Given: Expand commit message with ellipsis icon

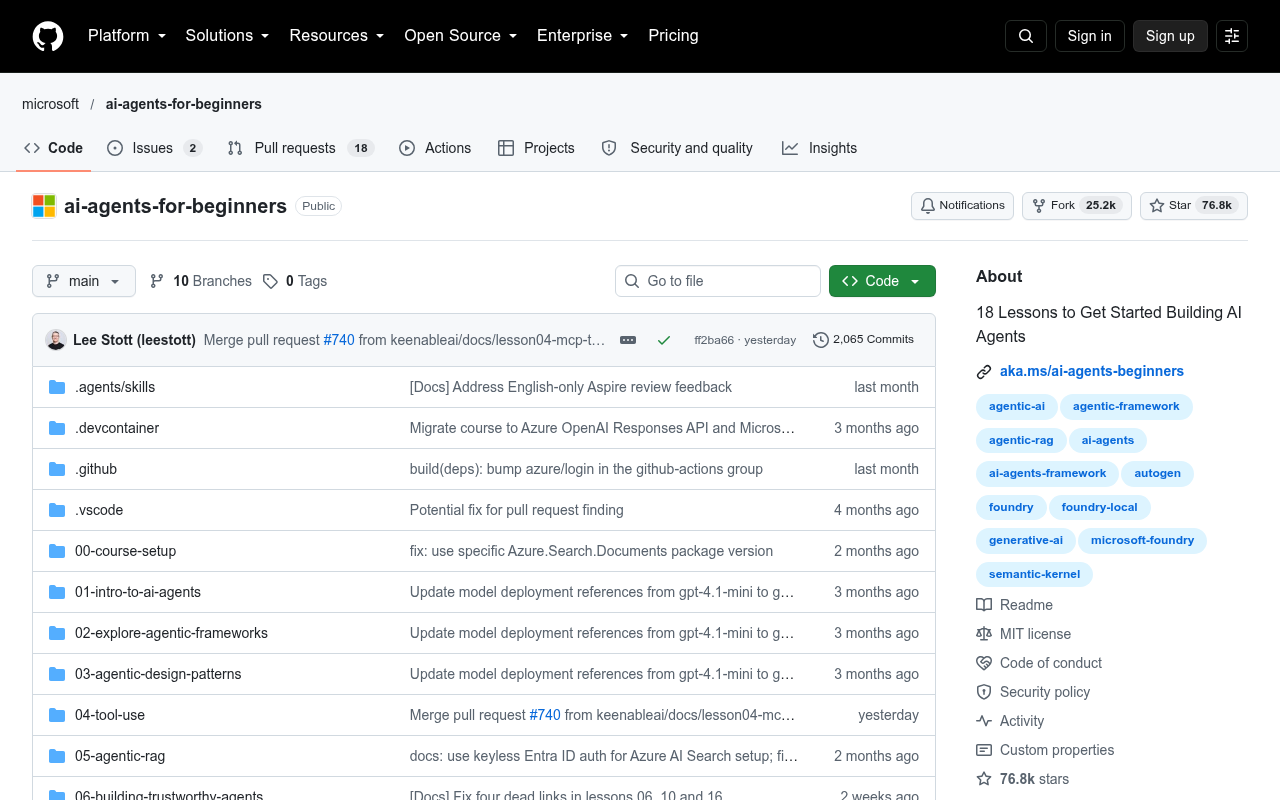Looking at the screenshot, I should point(628,340).
